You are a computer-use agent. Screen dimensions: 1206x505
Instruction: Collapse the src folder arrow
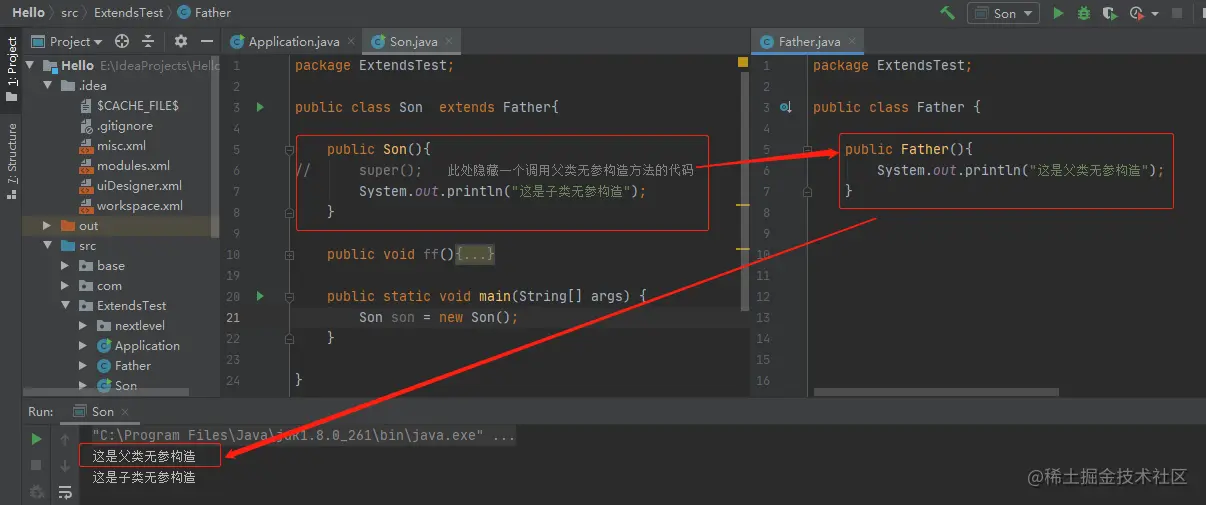coord(47,246)
